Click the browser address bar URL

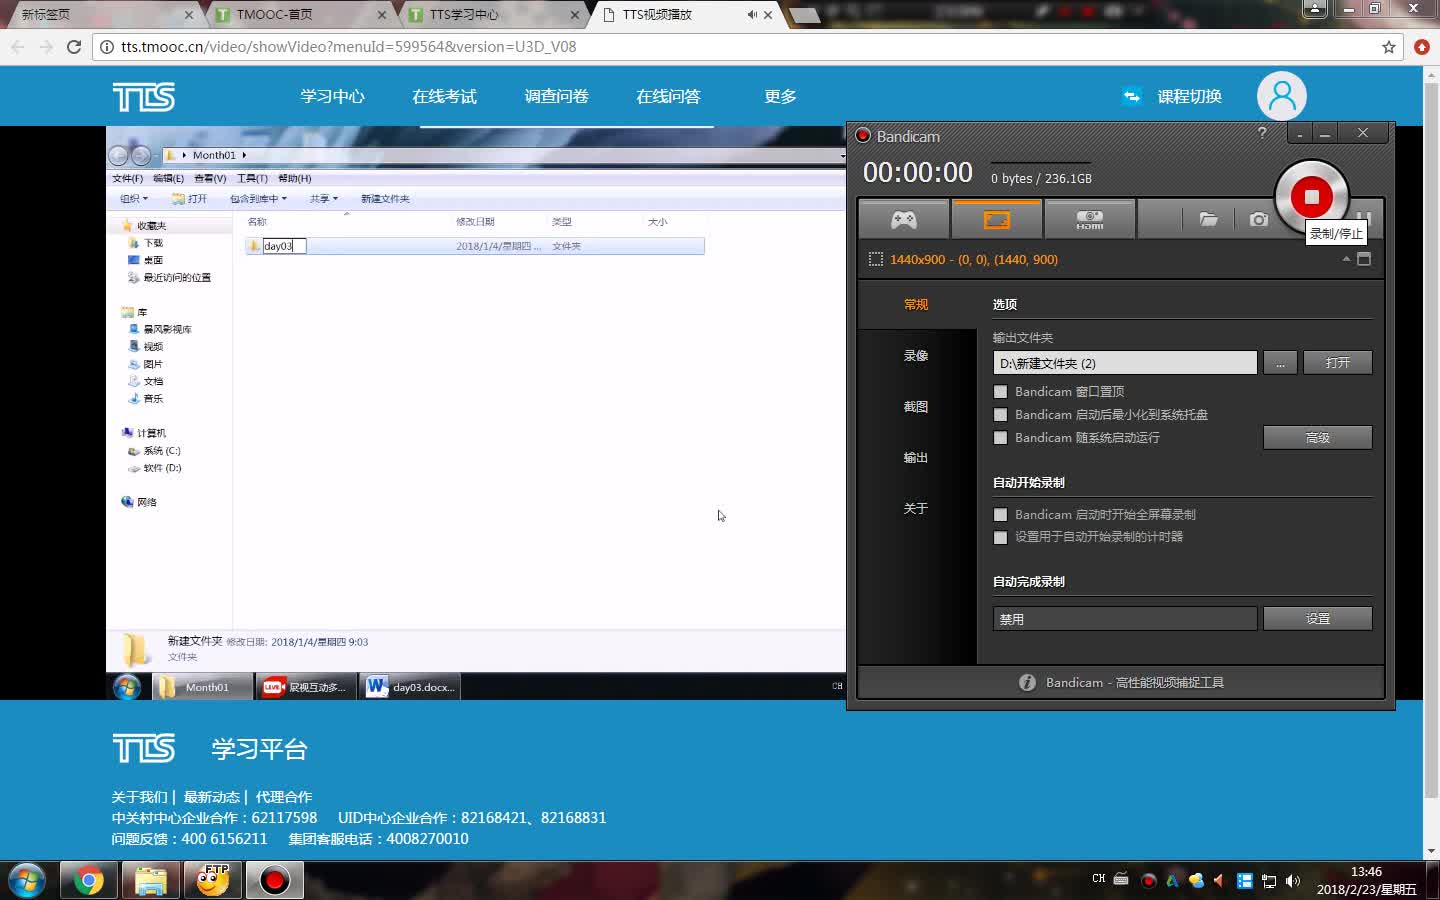click(x=348, y=47)
